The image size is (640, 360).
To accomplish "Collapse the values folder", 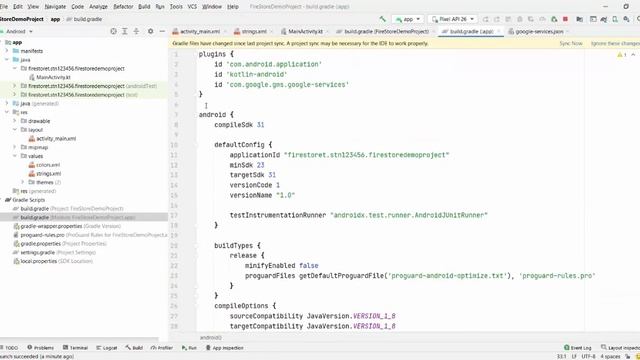I will point(14,156).
